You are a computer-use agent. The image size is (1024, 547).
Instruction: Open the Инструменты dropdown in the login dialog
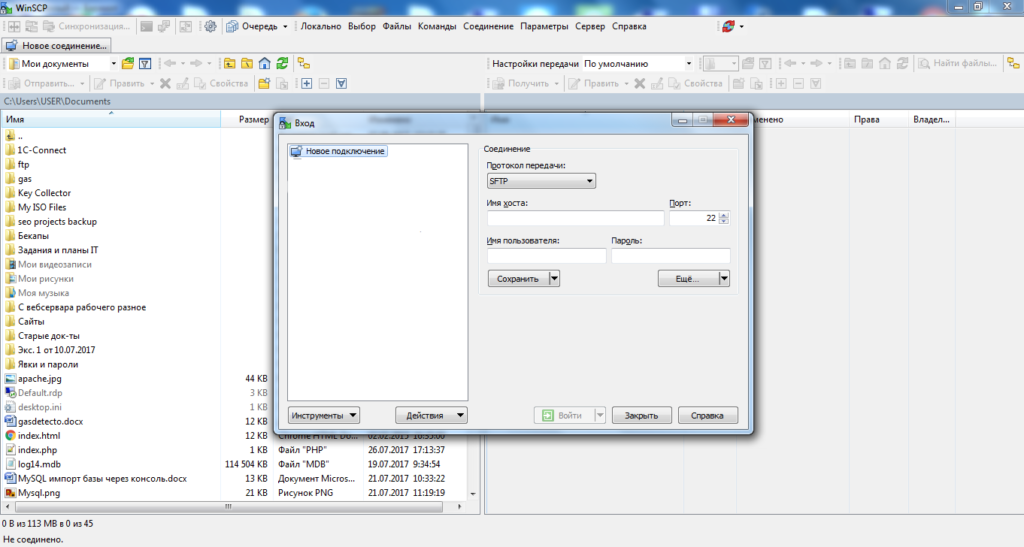[324, 415]
